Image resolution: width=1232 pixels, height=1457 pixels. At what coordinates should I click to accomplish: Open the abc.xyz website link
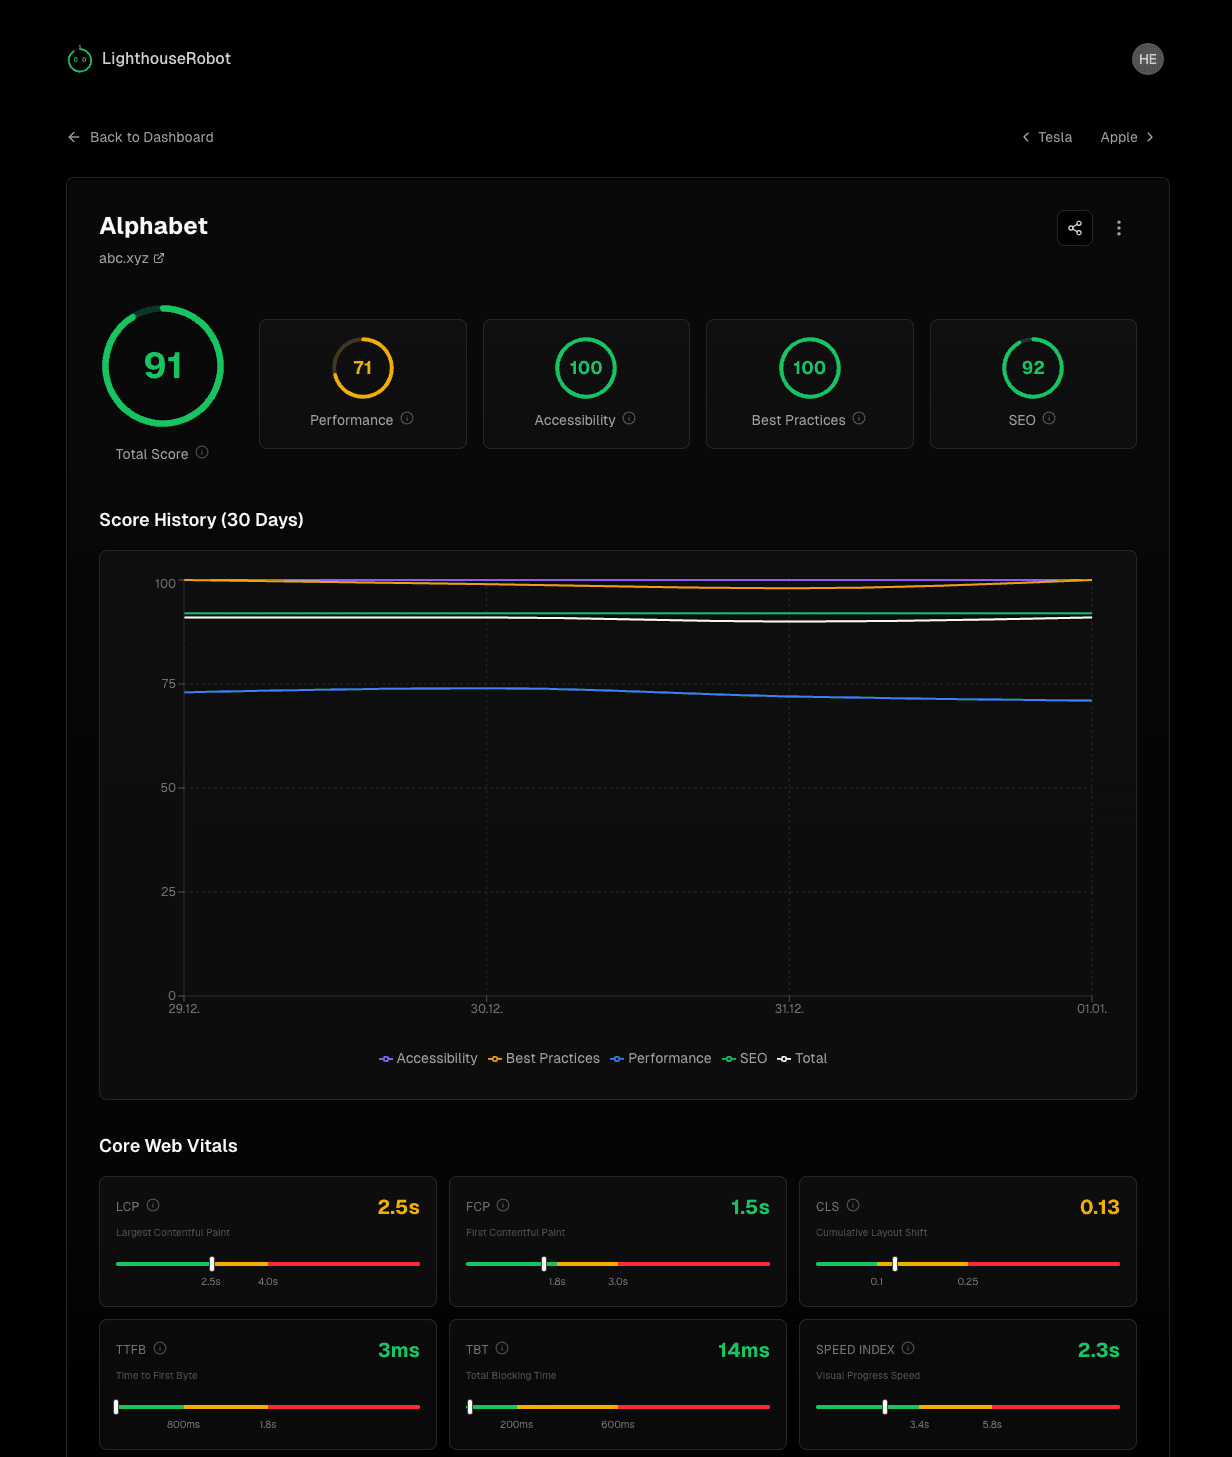[124, 257]
